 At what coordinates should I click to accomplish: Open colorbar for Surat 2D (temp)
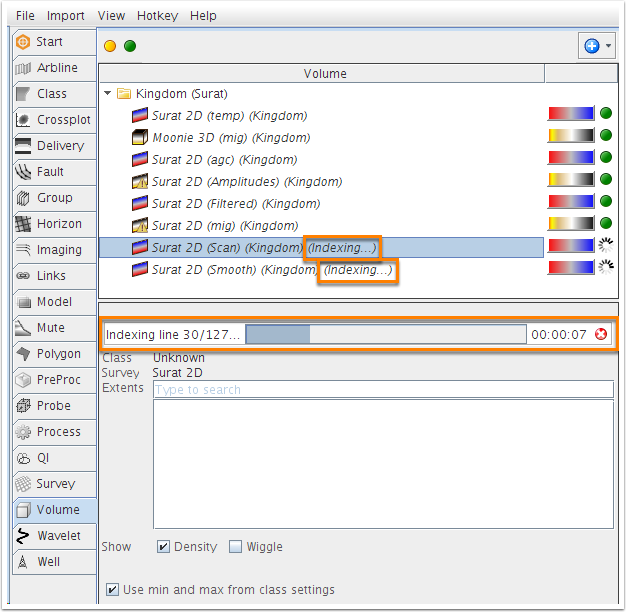coord(571,113)
